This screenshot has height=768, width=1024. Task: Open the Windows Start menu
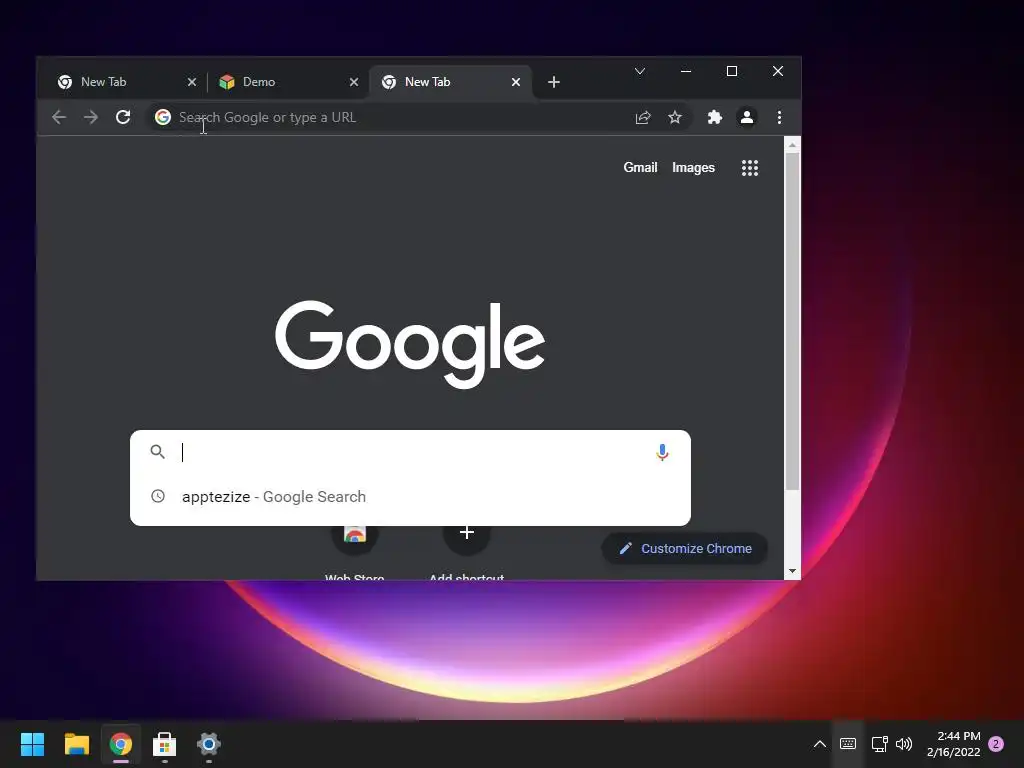(32, 744)
